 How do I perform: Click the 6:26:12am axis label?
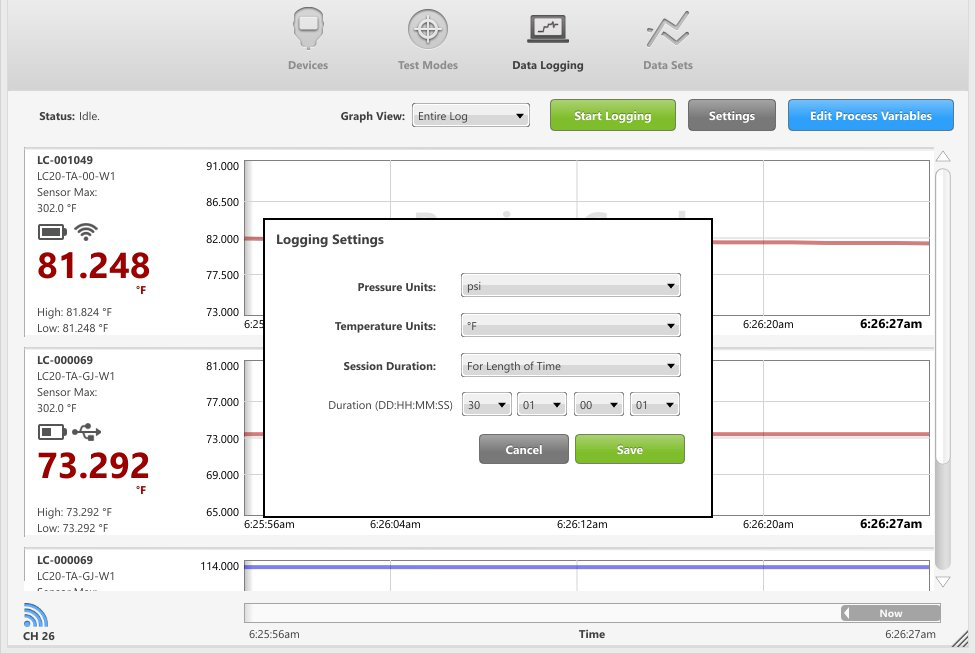[x=582, y=524]
